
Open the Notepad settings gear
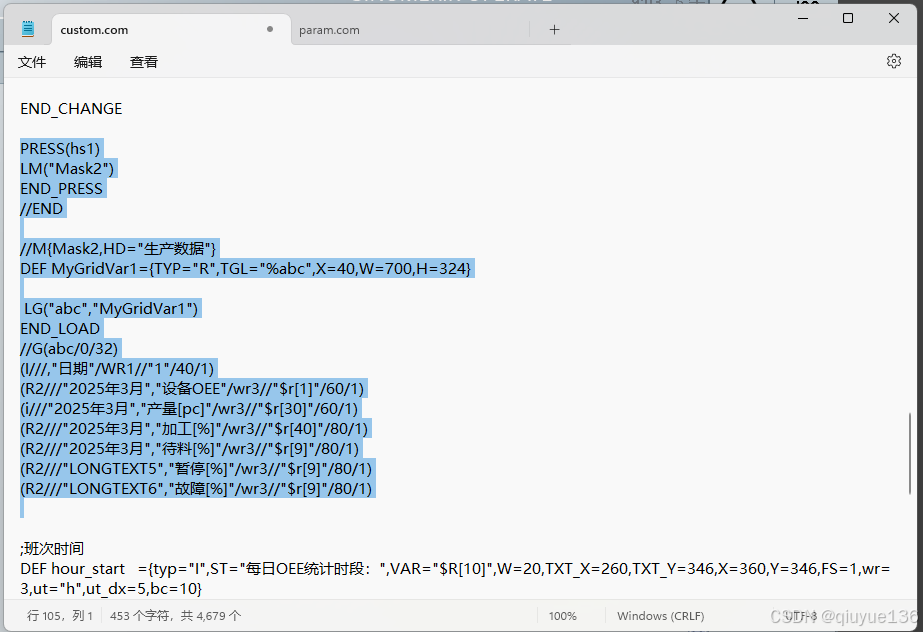(x=894, y=61)
